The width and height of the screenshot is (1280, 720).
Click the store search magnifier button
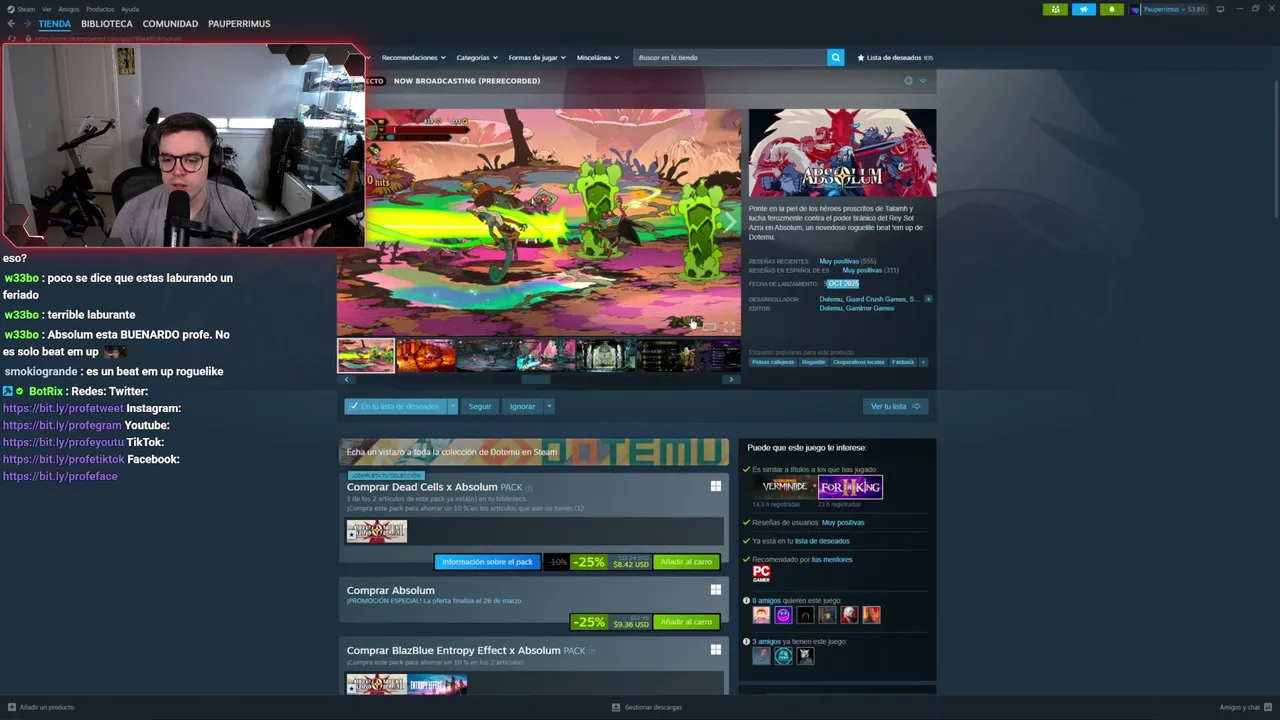pos(835,57)
